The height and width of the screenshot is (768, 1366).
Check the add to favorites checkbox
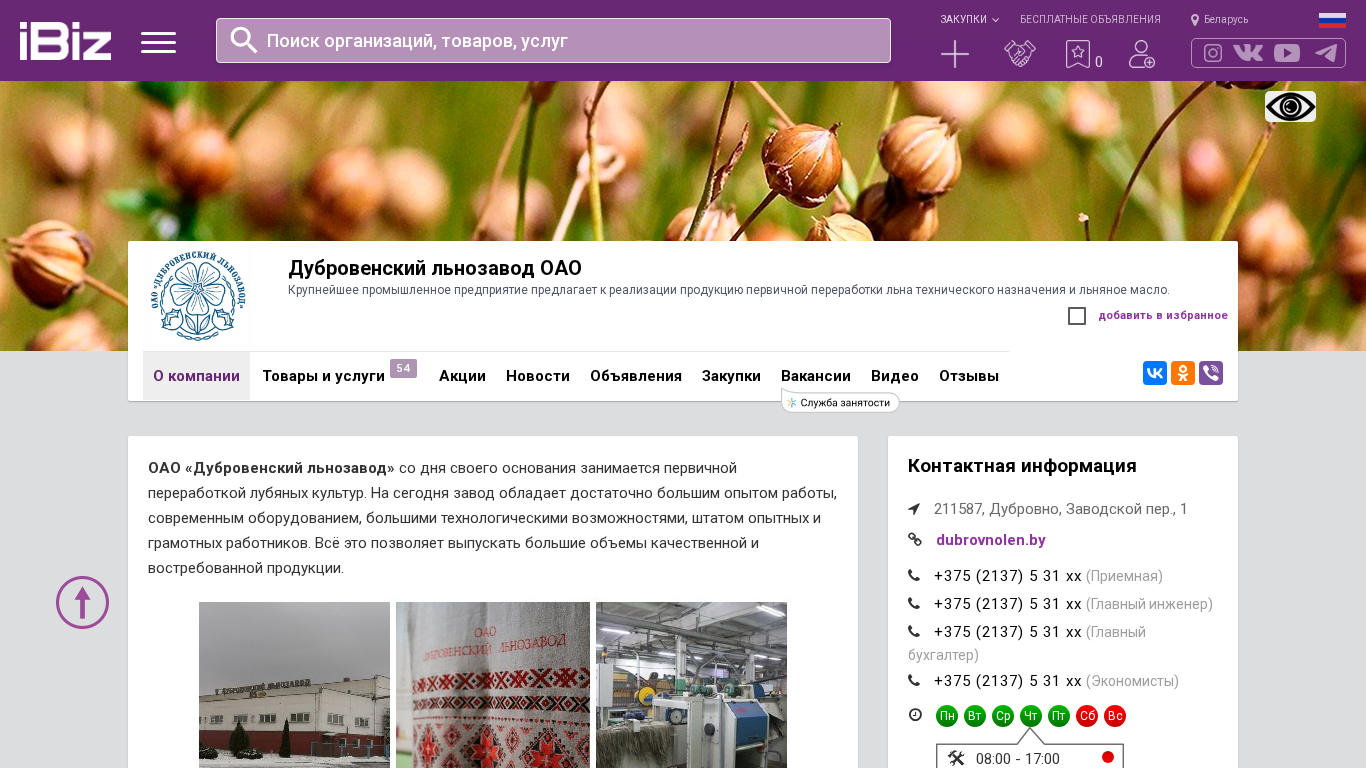[1077, 316]
